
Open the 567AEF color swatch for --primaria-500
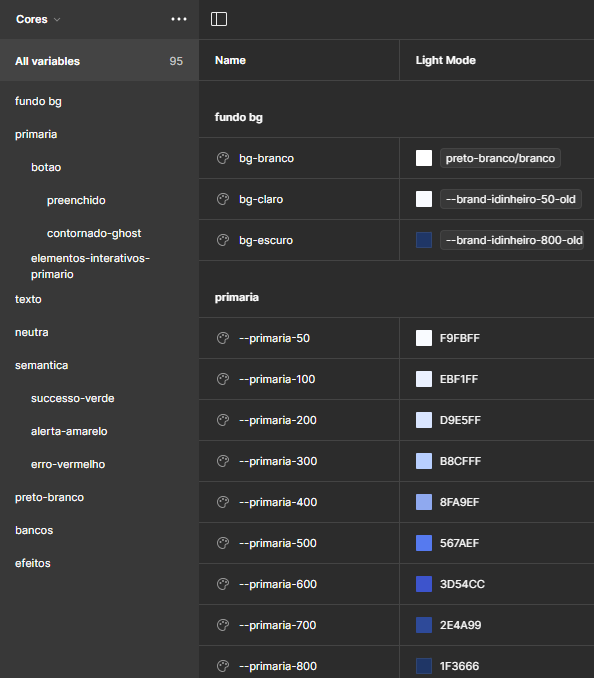coord(424,543)
